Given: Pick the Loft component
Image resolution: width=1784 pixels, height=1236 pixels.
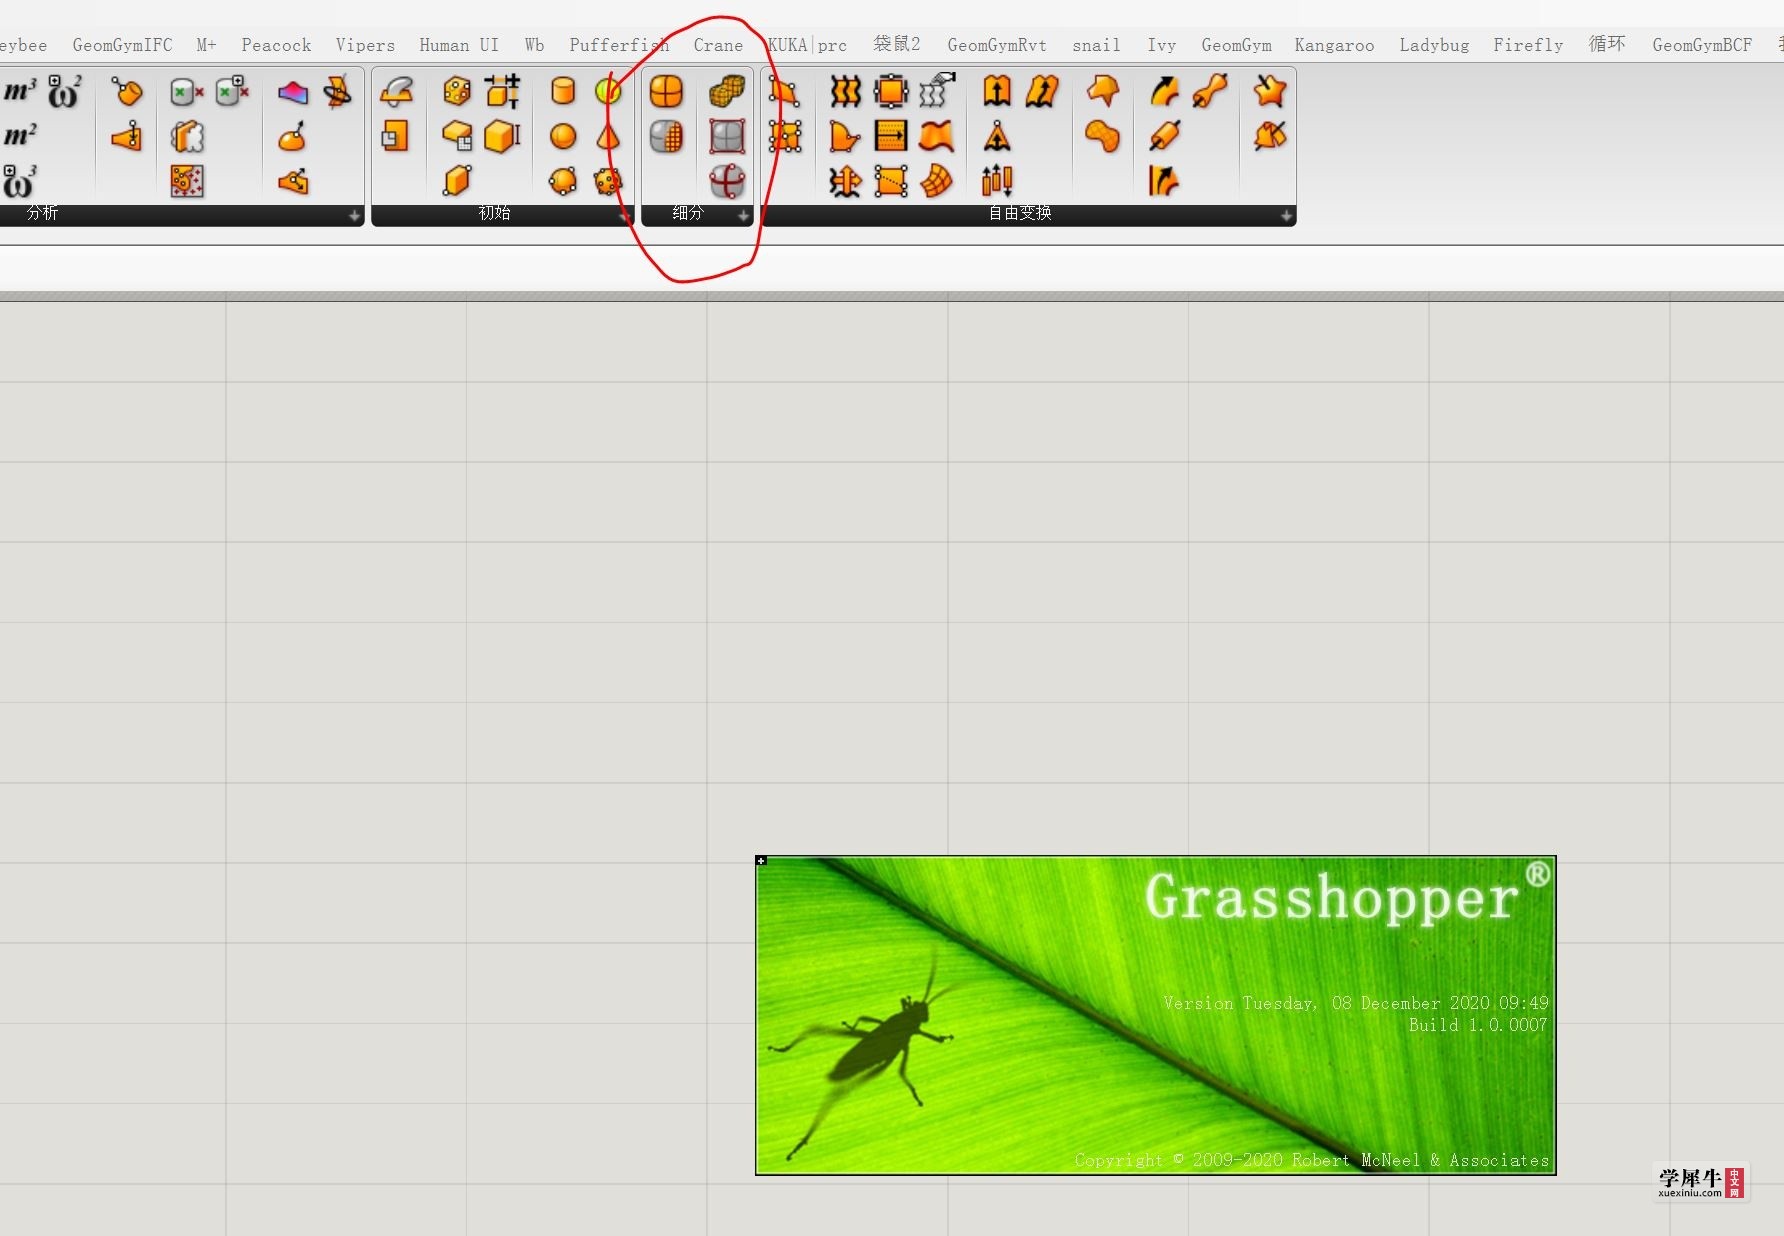Looking at the screenshot, I should 846,92.
